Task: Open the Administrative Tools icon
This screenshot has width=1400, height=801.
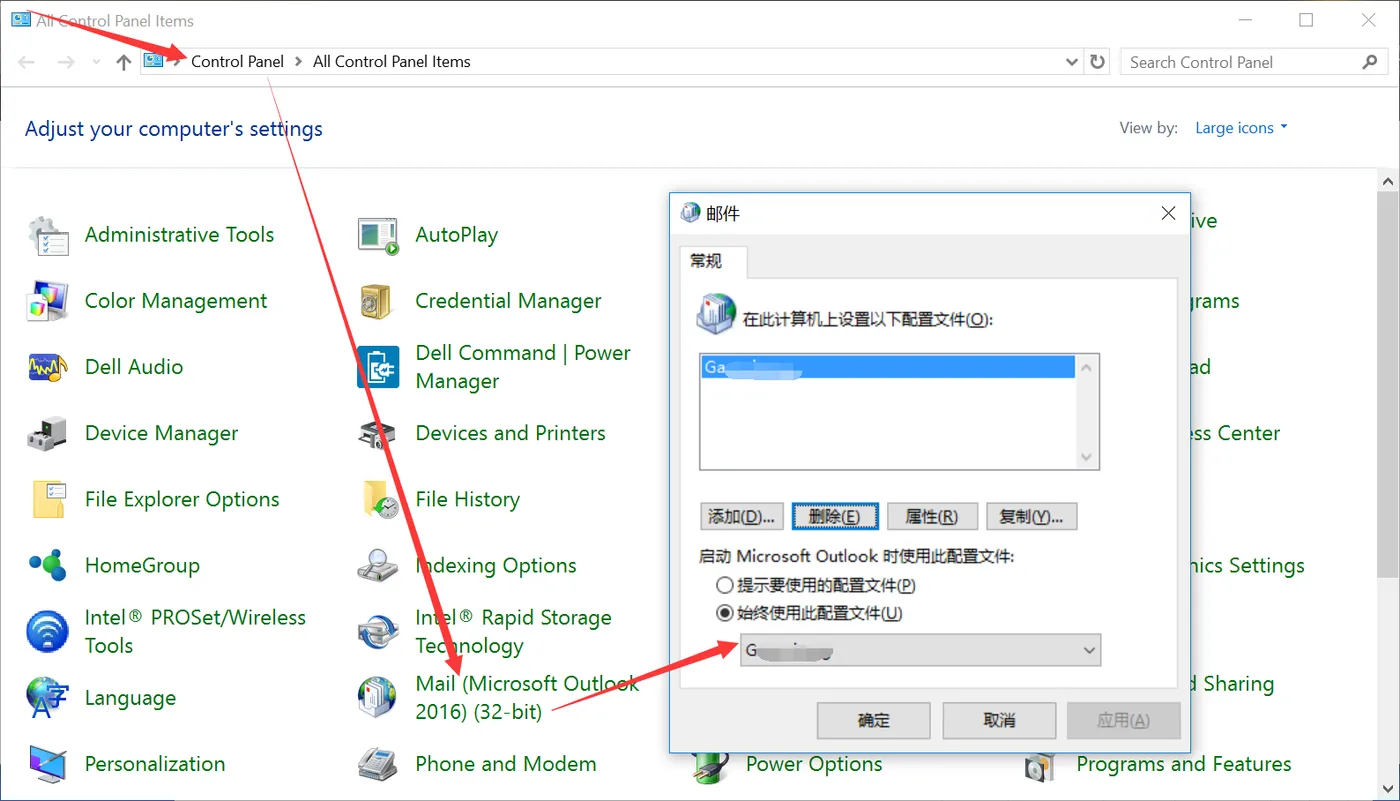Action: click(48, 235)
